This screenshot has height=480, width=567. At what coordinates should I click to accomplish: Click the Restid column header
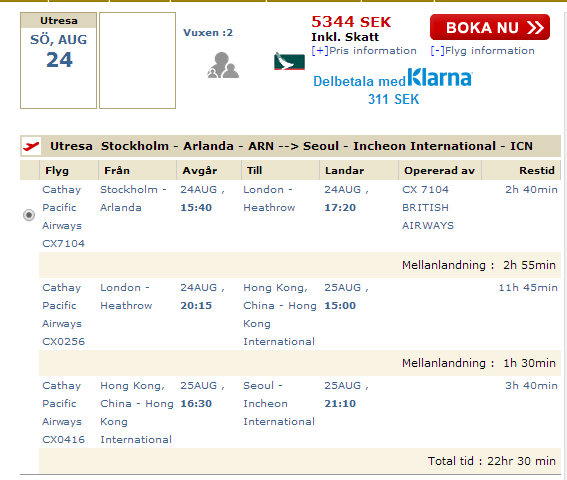(x=537, y=170)
